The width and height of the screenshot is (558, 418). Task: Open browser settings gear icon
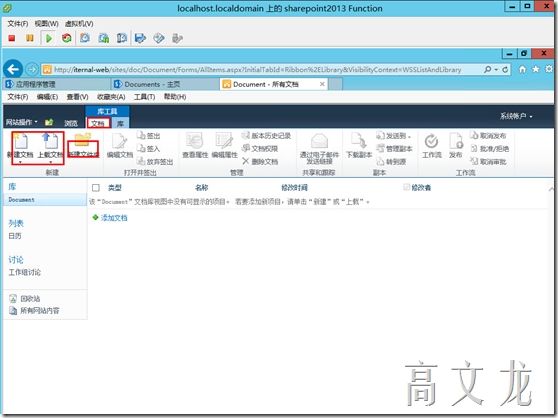pyautogui.click(x=549, y=69)
